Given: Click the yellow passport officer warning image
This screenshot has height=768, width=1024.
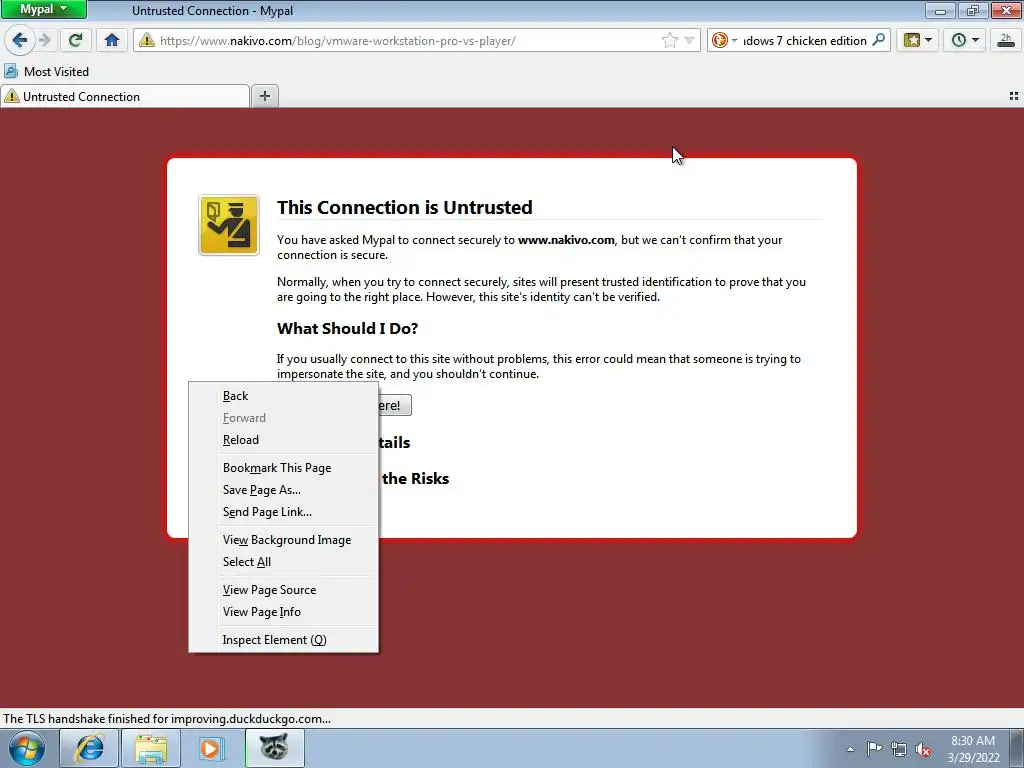Looking at the screenshot, I should [229, 225].
